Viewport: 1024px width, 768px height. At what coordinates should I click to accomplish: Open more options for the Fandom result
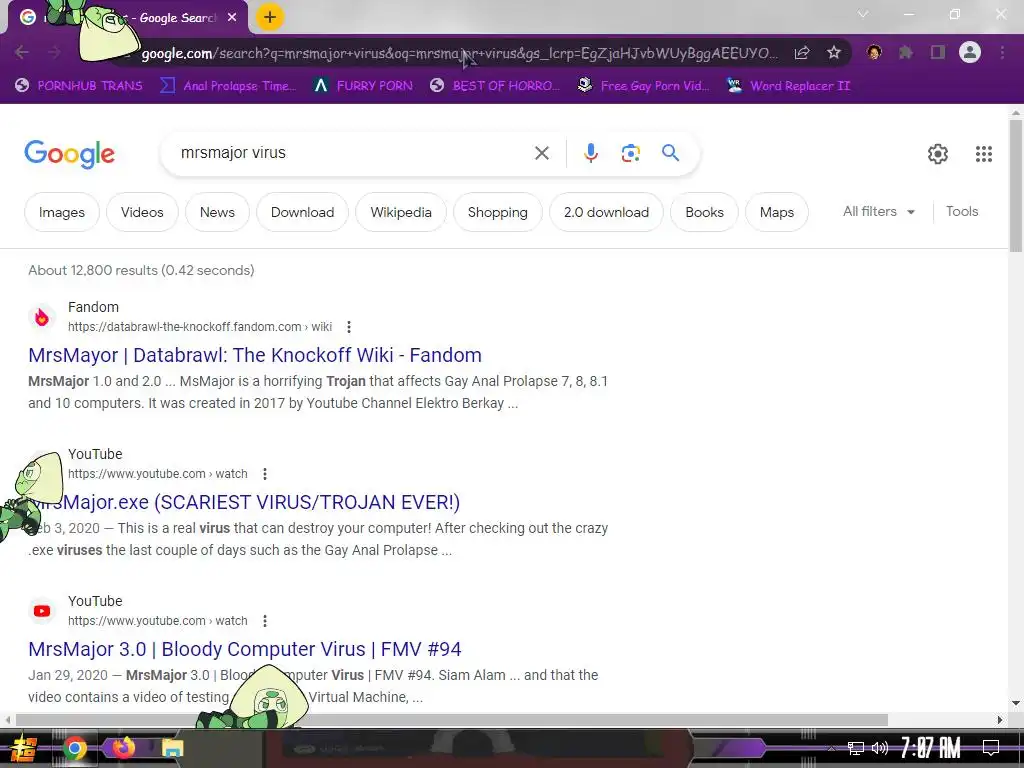(x=349, y=327)
